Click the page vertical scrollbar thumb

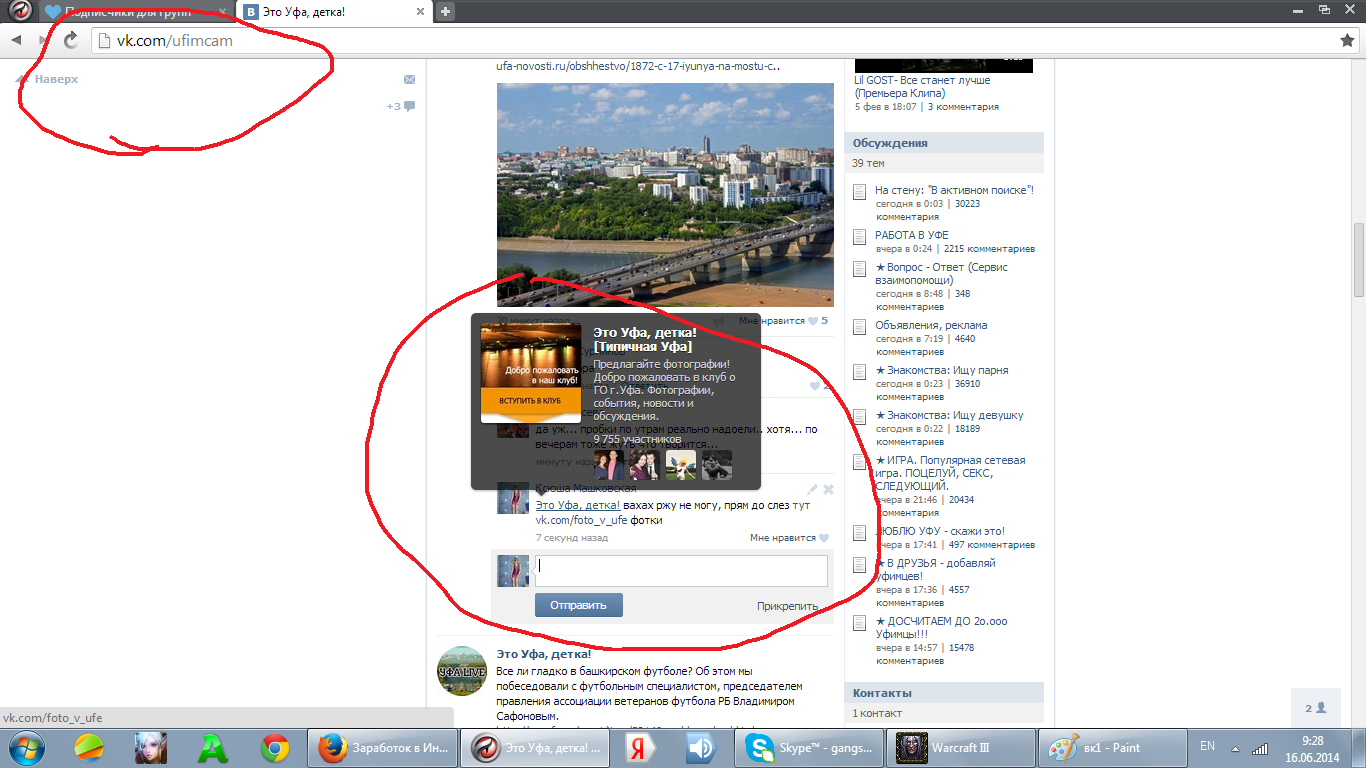pyautogui.click(x=1359, y=260)
